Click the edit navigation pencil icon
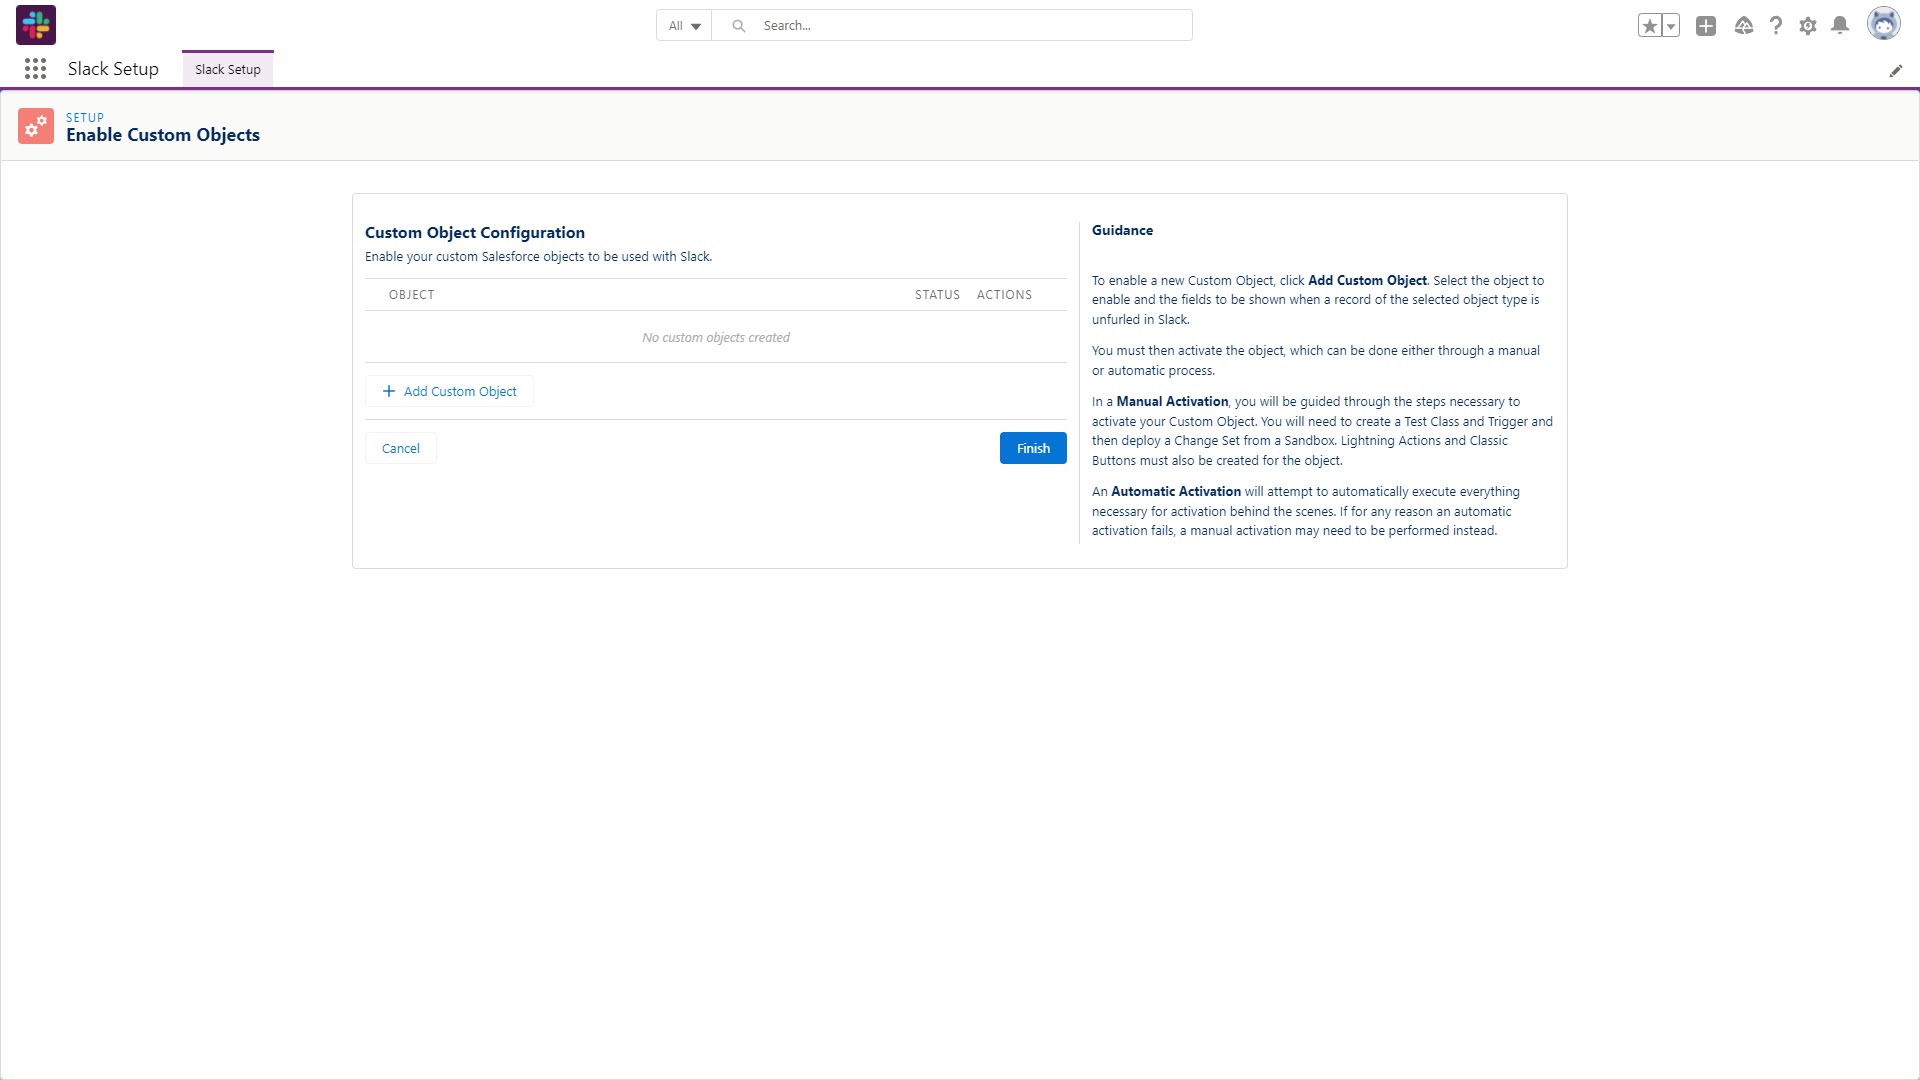 click(x=1896, y=71)
